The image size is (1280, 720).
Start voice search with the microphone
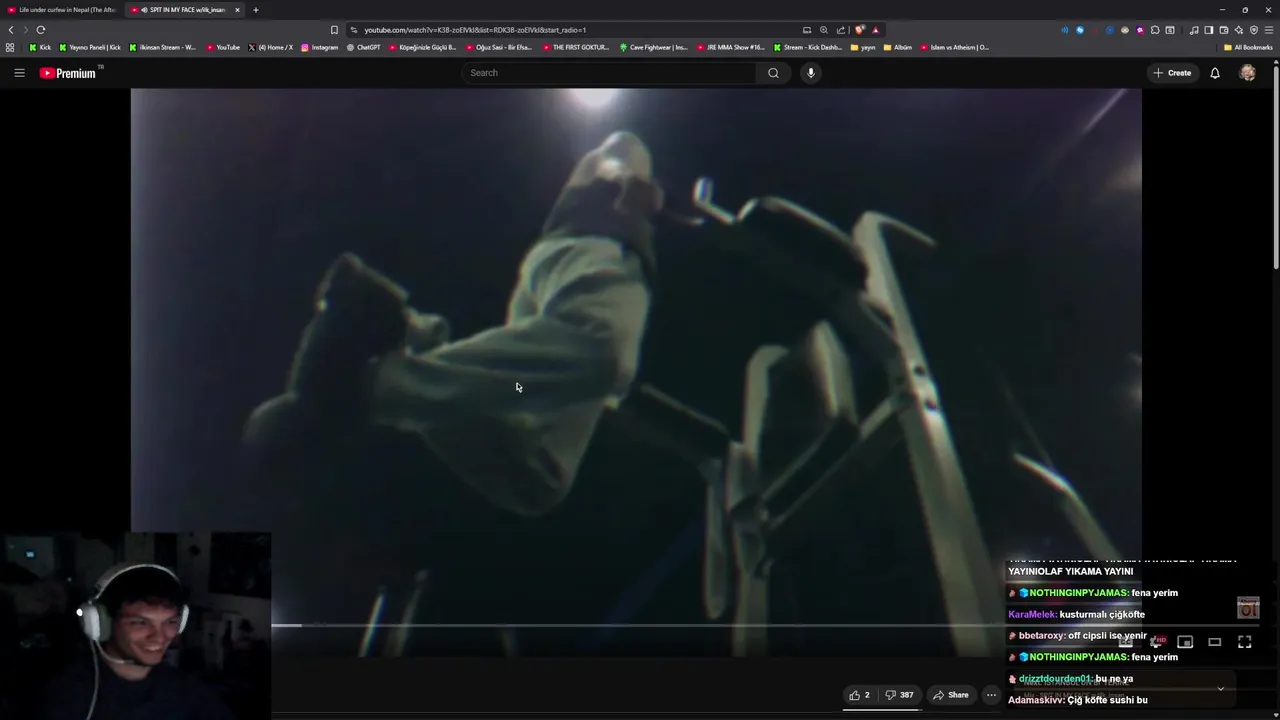[811, 72]
